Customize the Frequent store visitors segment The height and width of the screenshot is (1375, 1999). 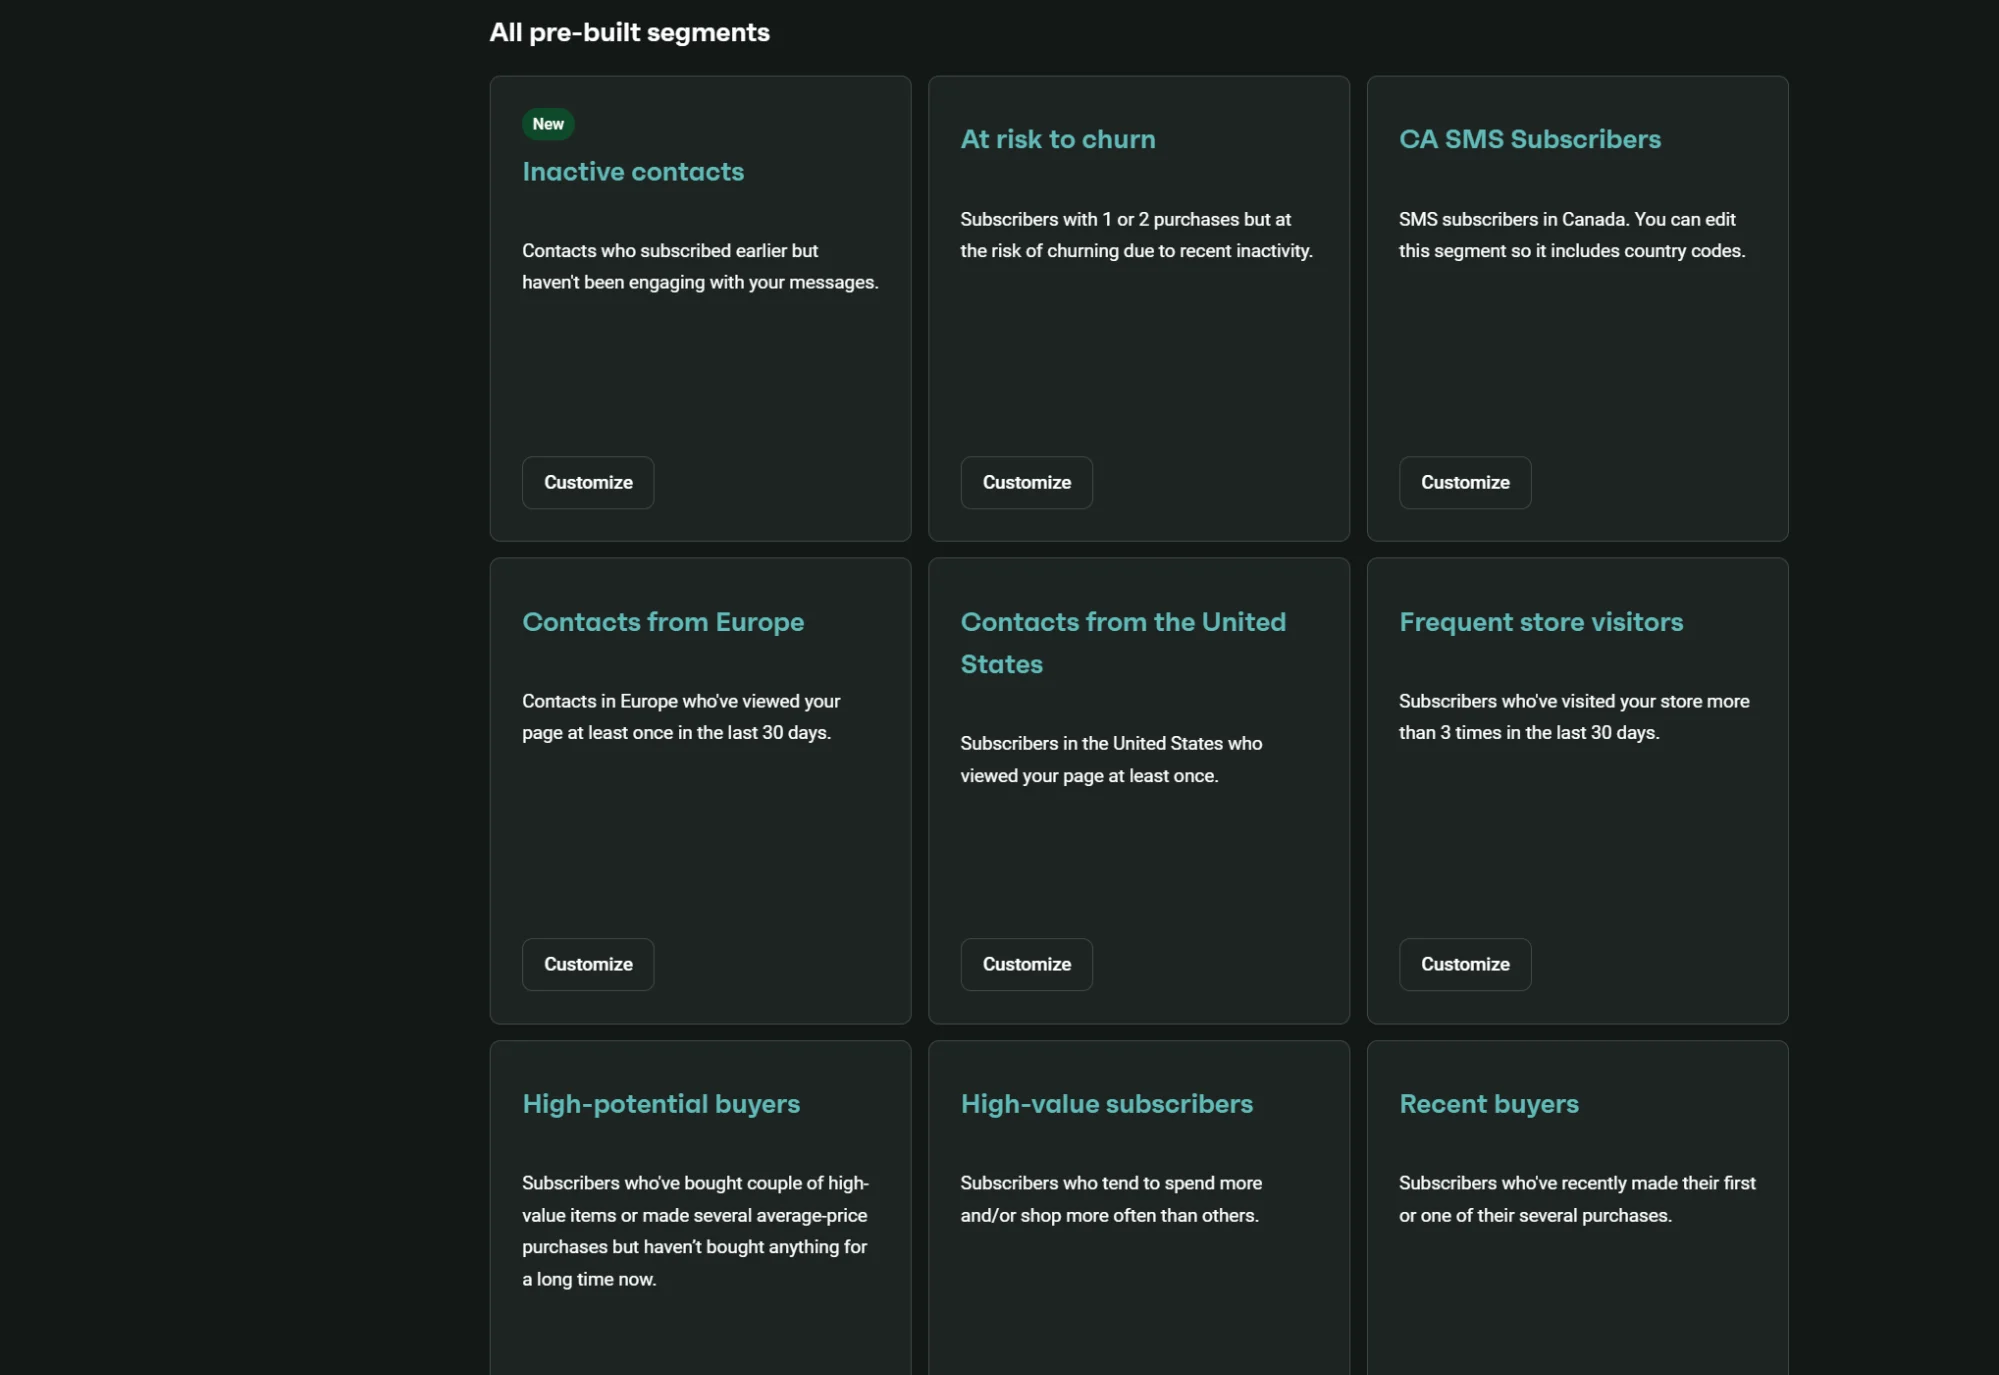[x=1465, y=965]
